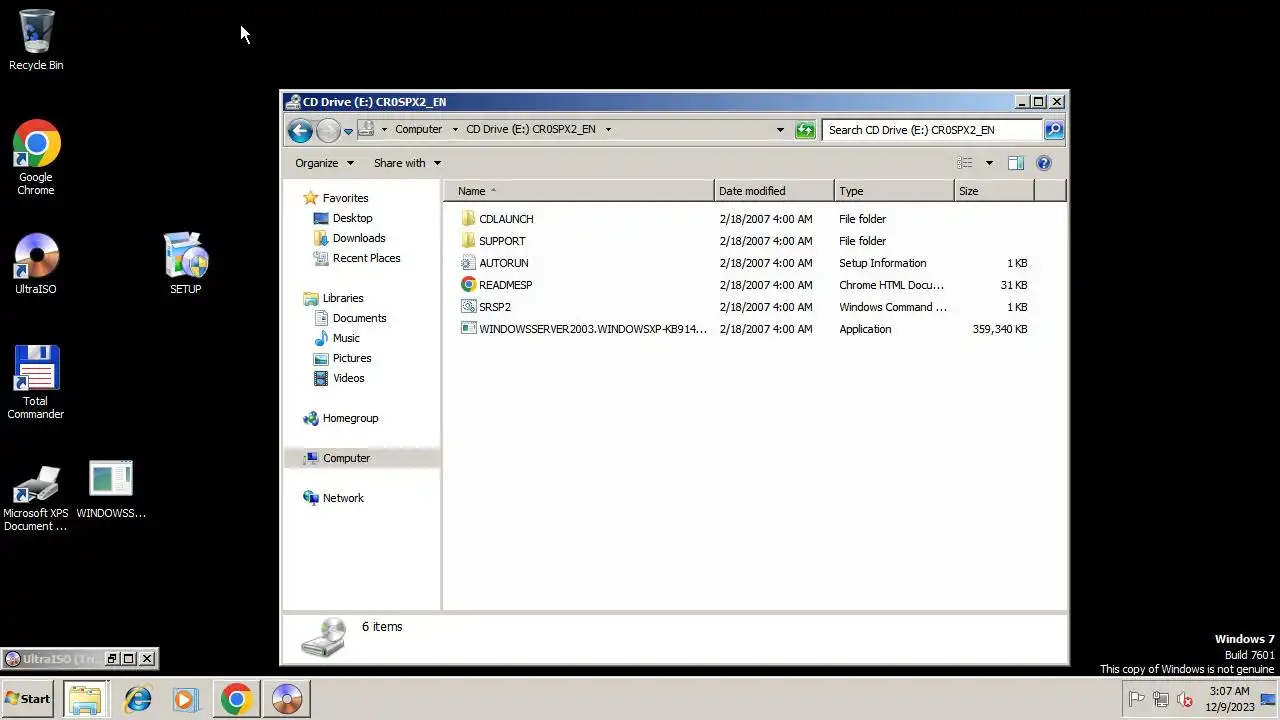Open UltraISO taskbar button

(287, 699)
